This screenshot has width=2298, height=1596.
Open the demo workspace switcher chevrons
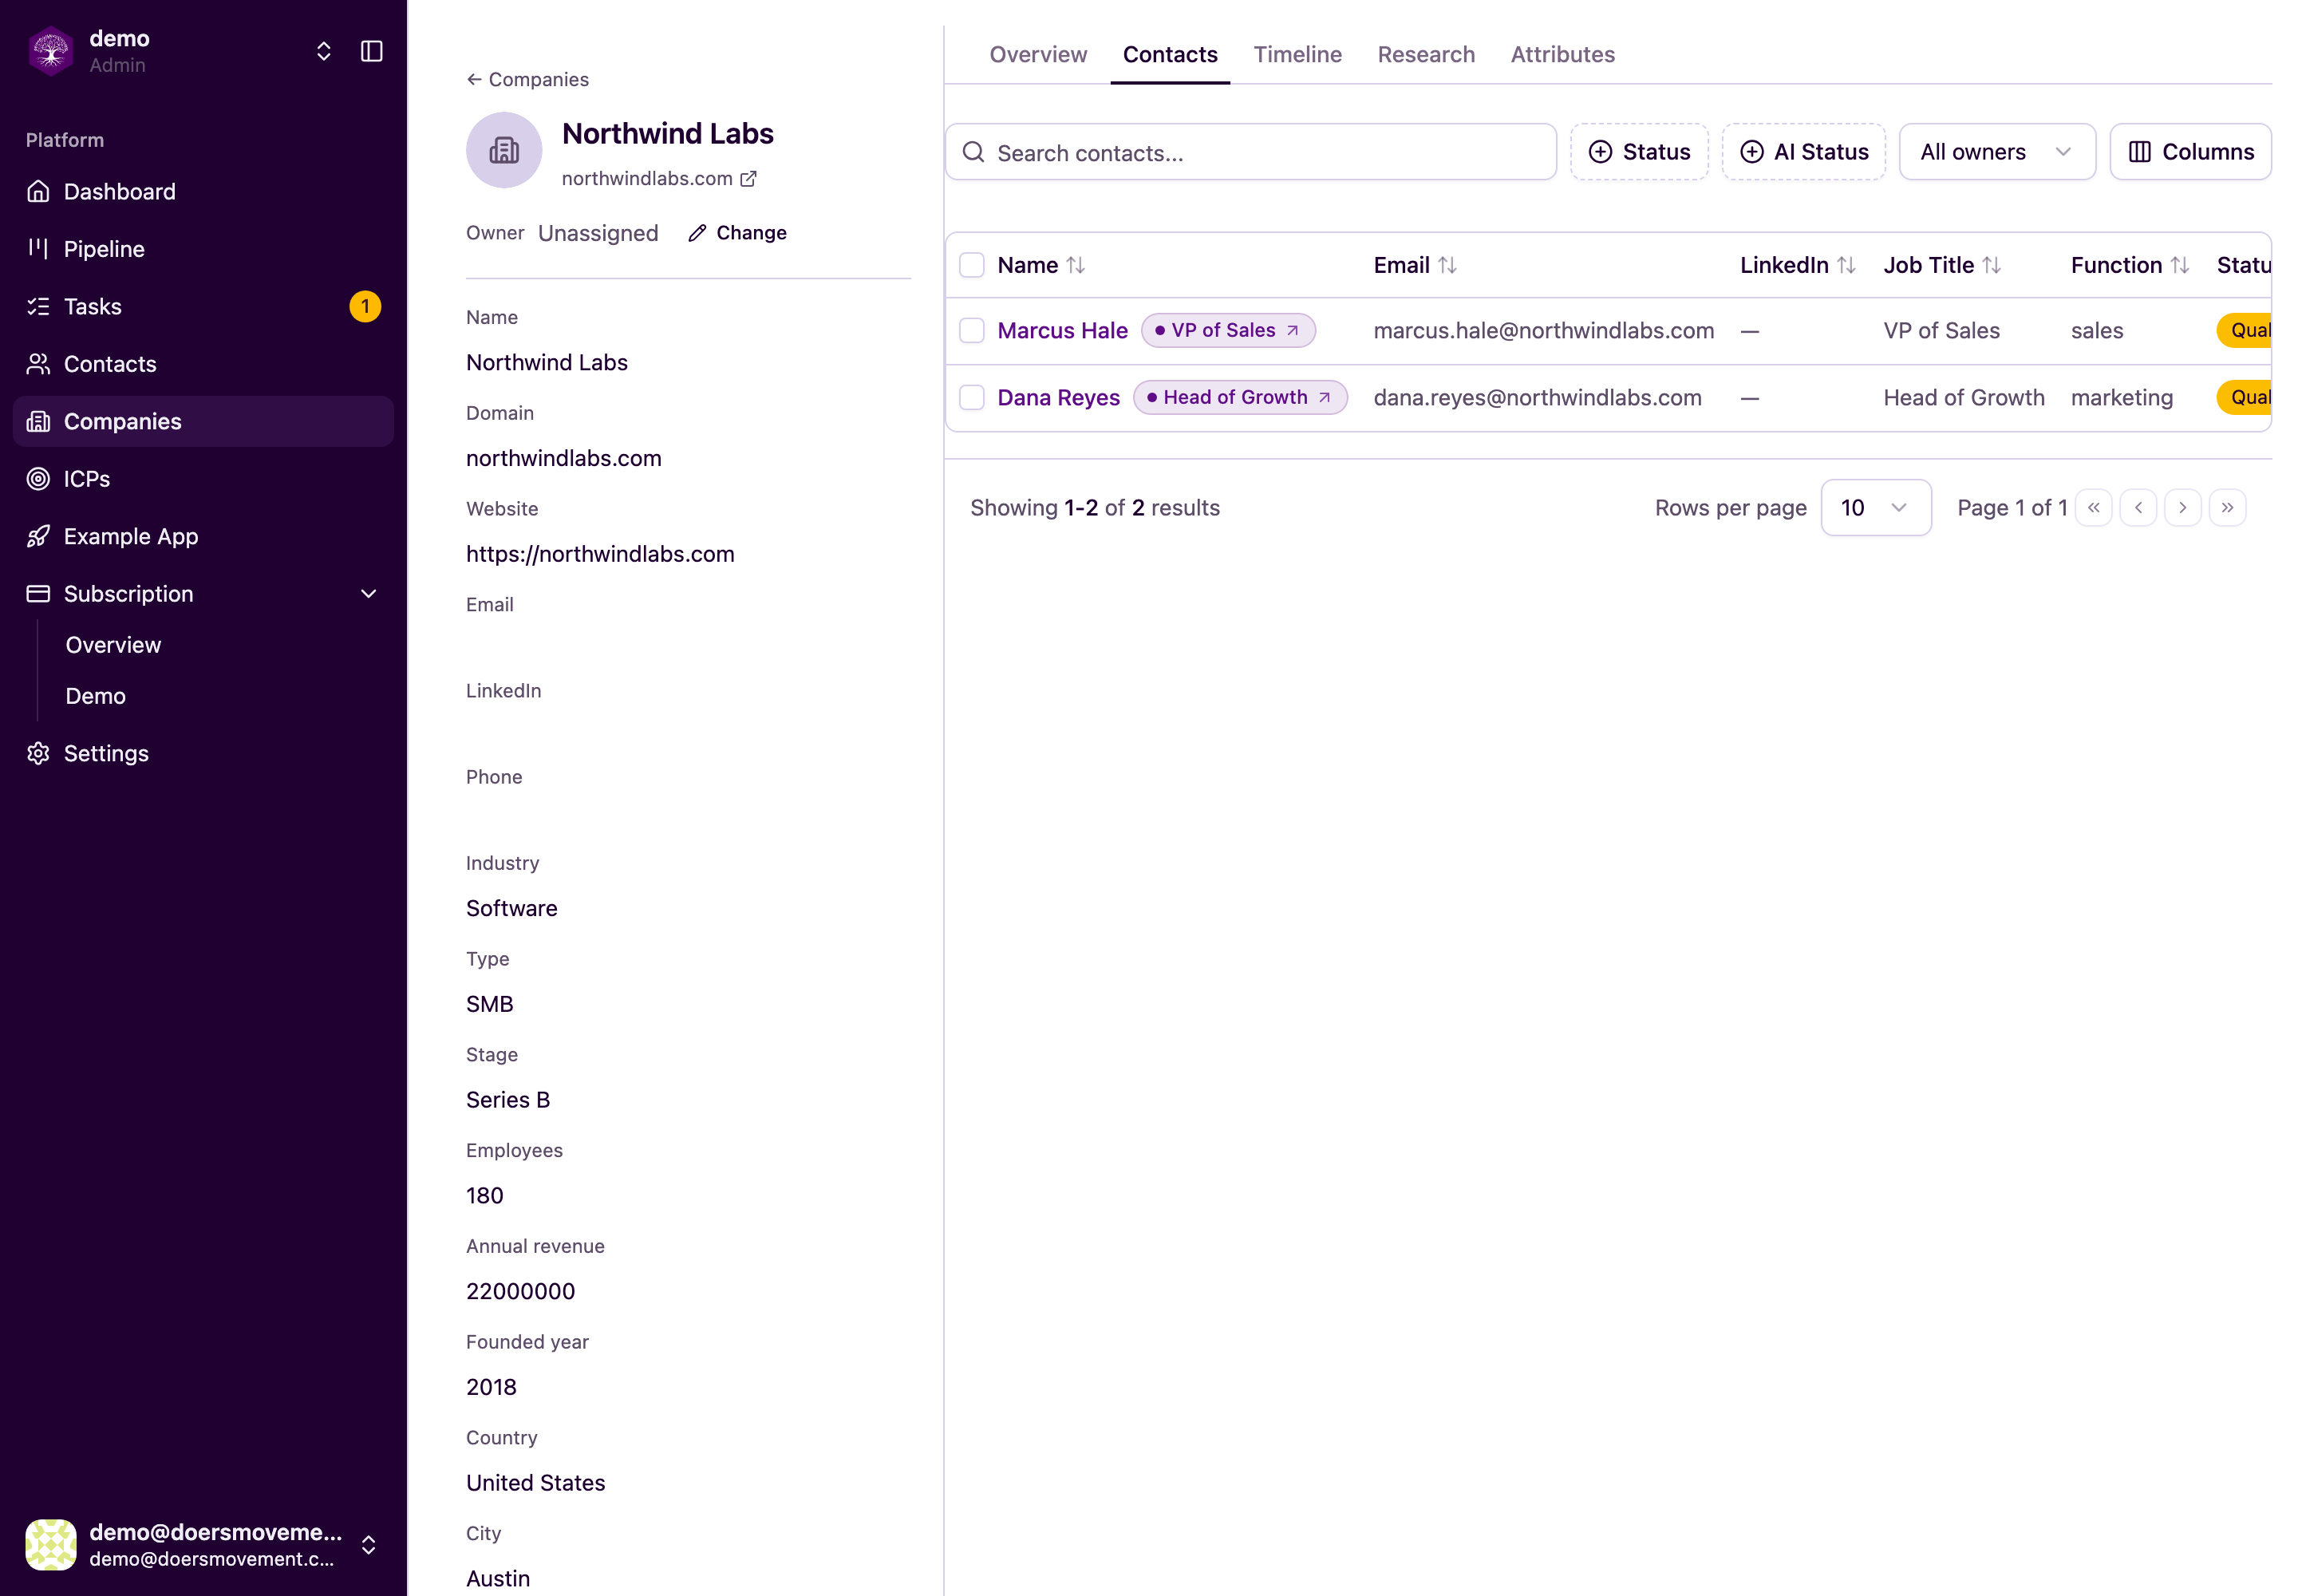coord(323,51)
